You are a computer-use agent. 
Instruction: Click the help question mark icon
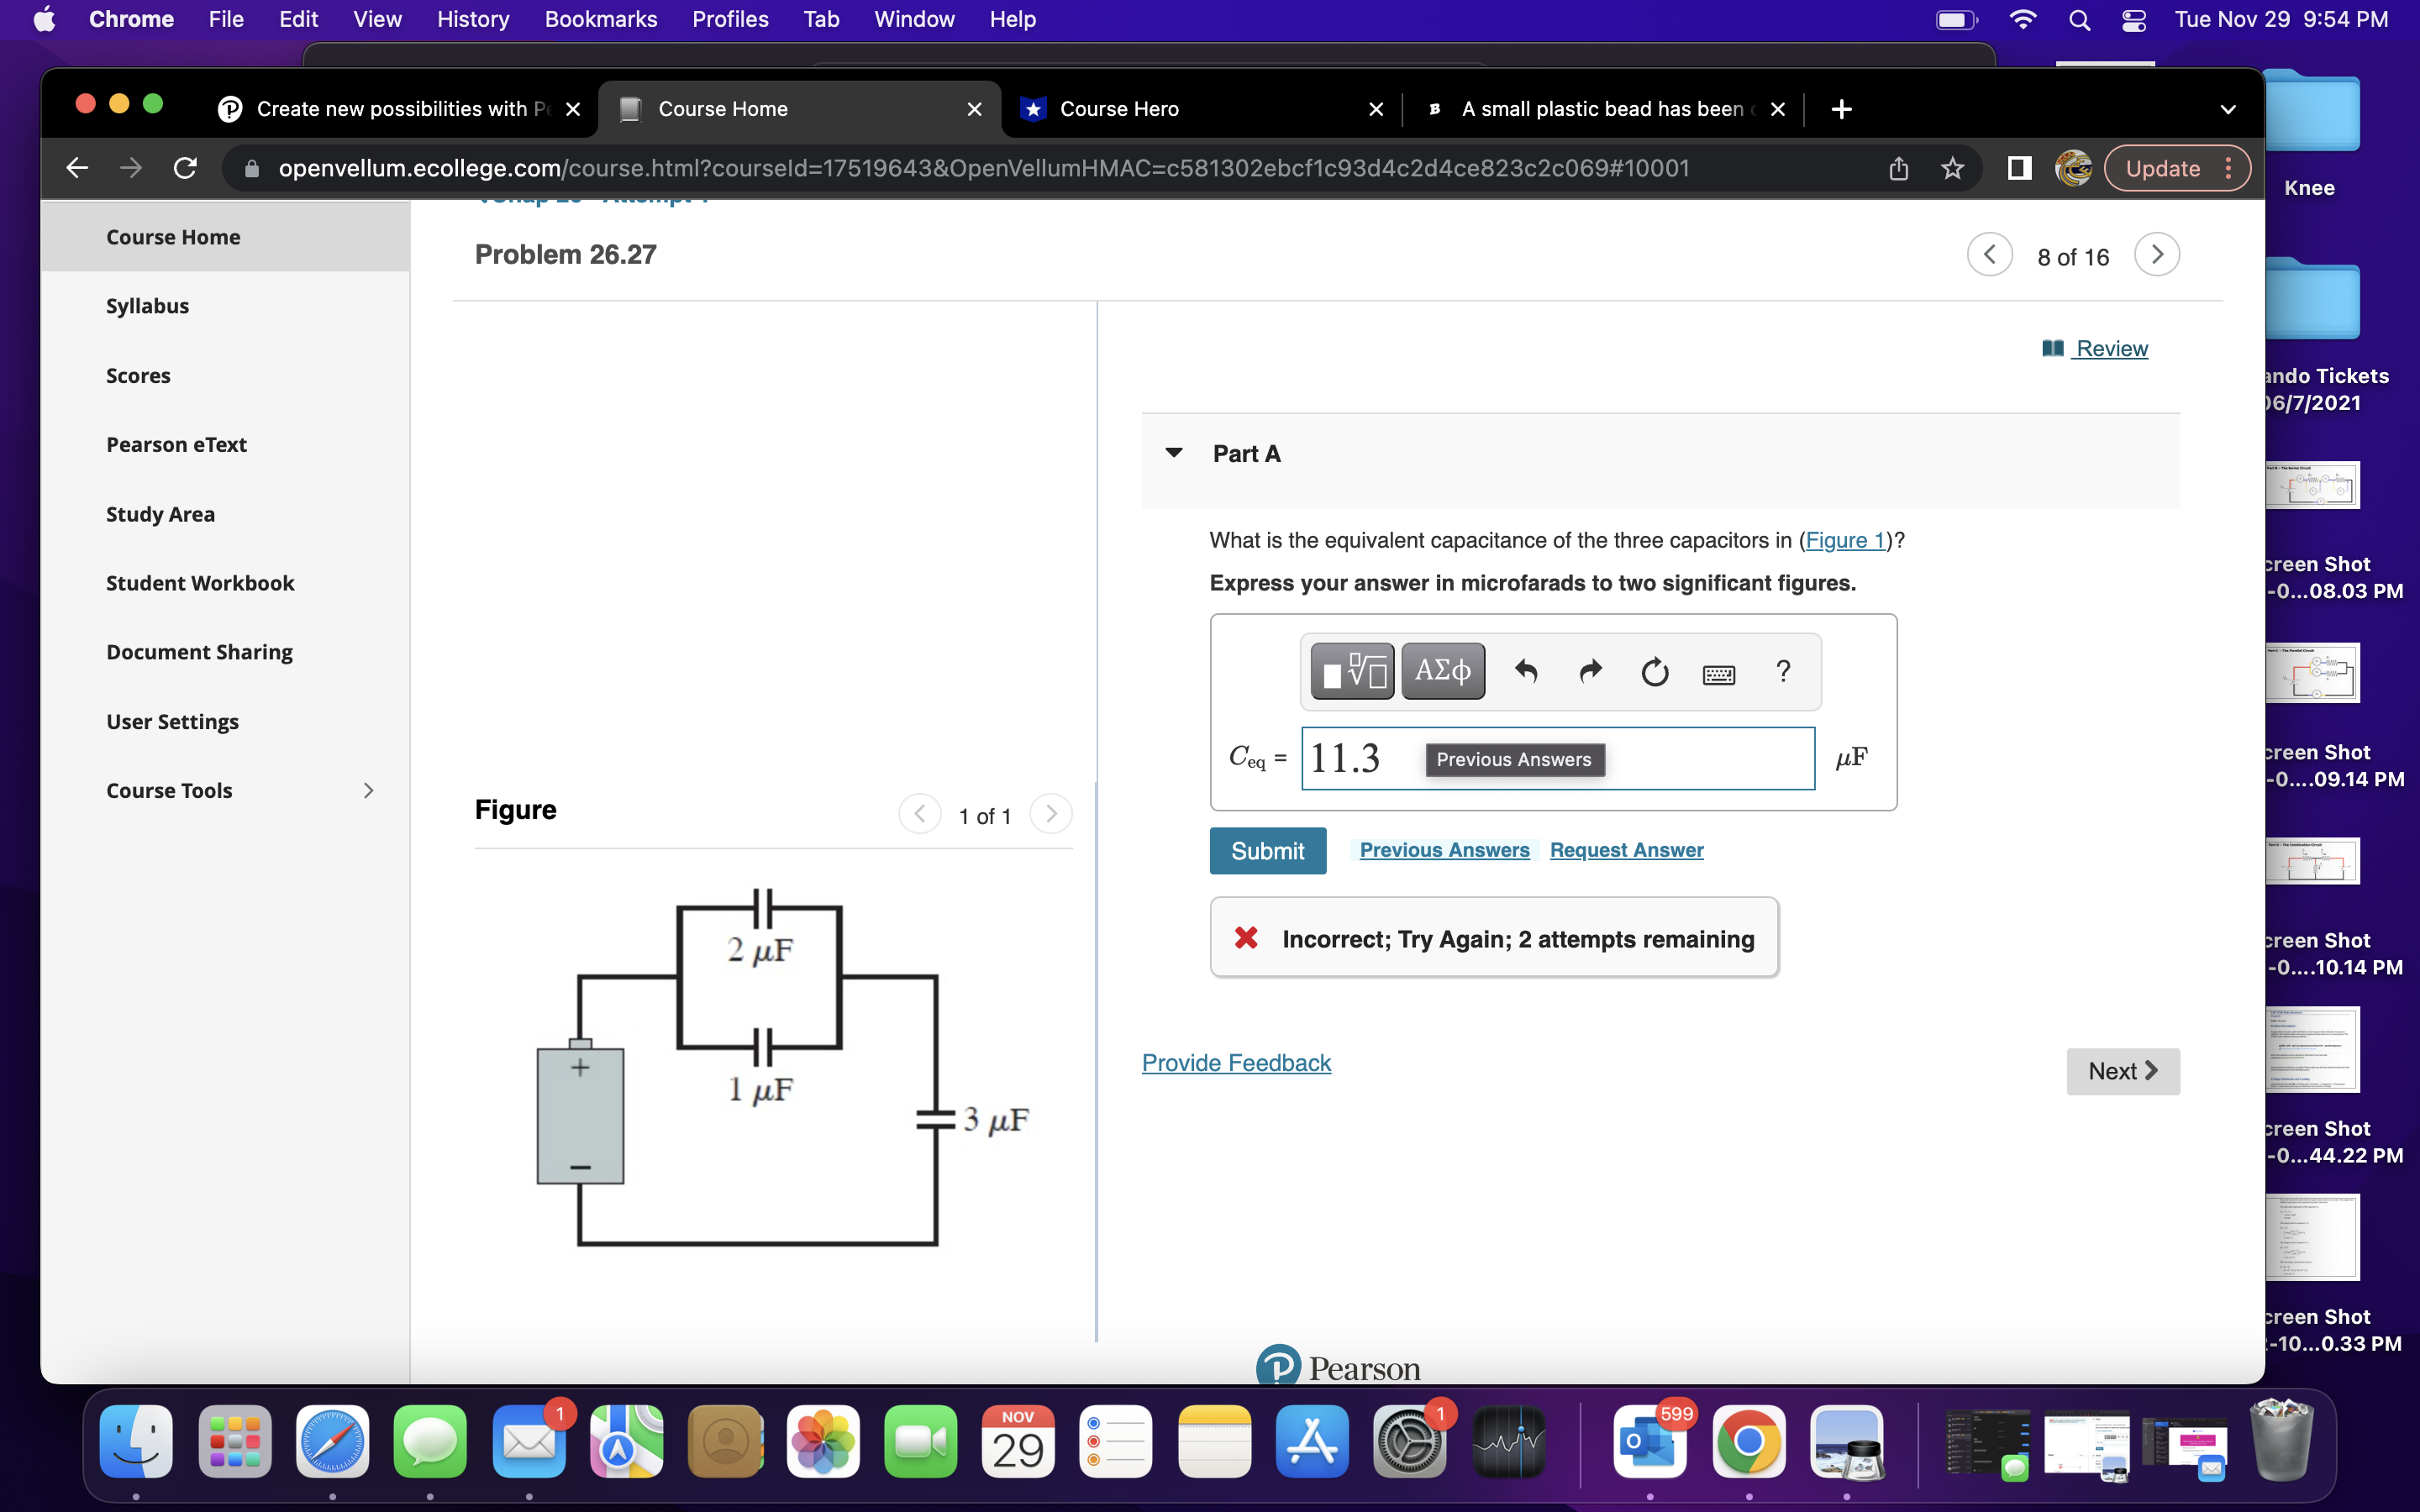1783,671
